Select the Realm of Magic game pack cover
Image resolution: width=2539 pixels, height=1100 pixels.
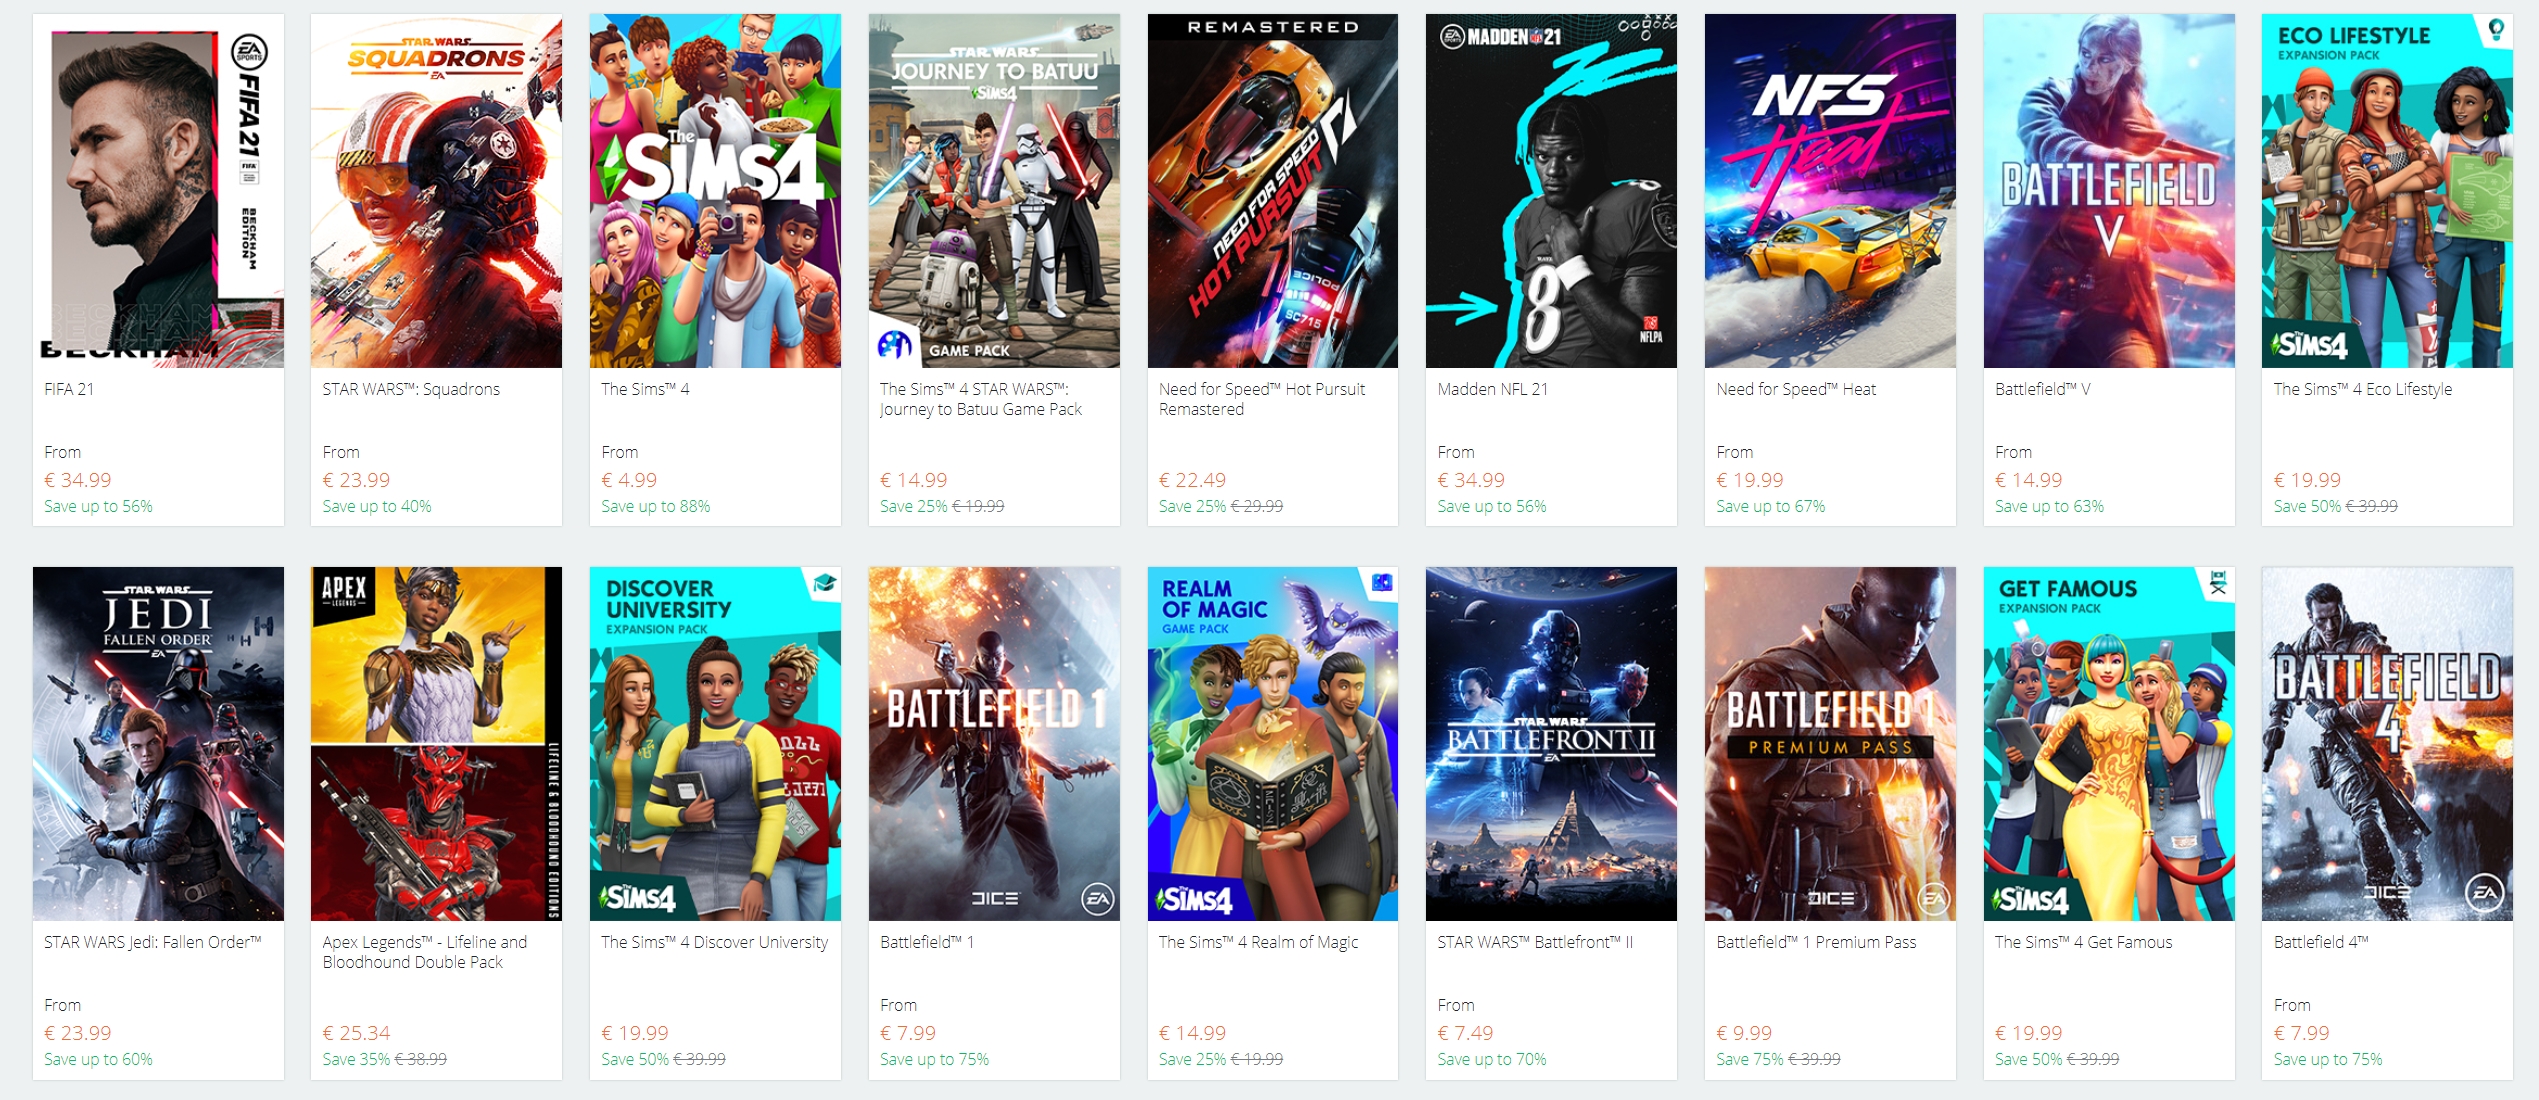[x=1273, y=743]
